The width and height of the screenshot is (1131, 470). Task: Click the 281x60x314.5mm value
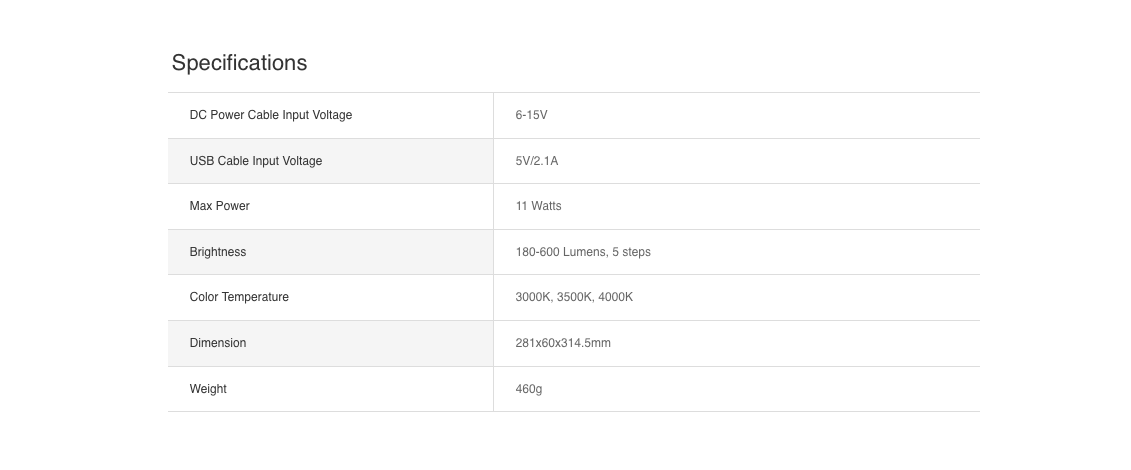click(563, 343)
